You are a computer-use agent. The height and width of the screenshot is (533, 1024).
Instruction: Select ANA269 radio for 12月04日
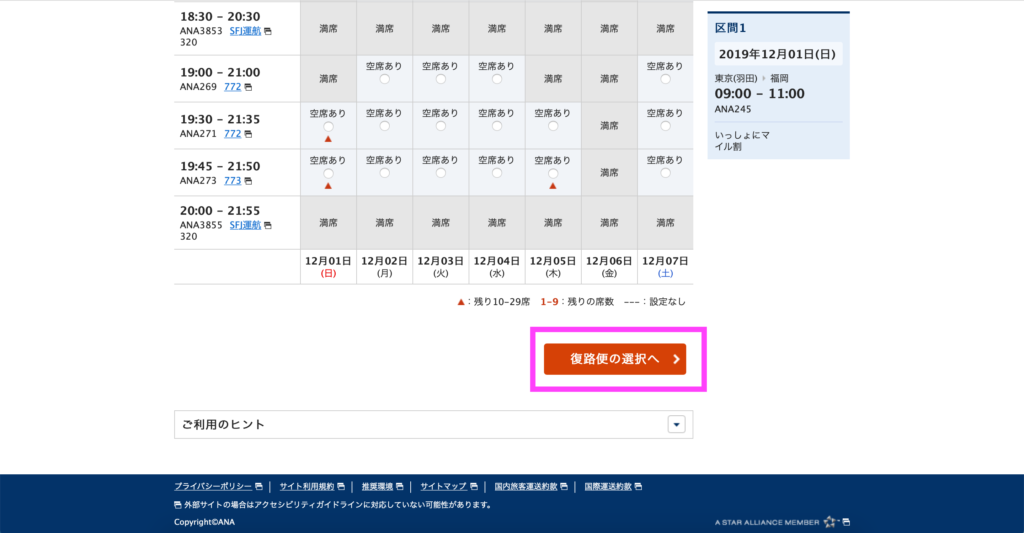point(497,79)
